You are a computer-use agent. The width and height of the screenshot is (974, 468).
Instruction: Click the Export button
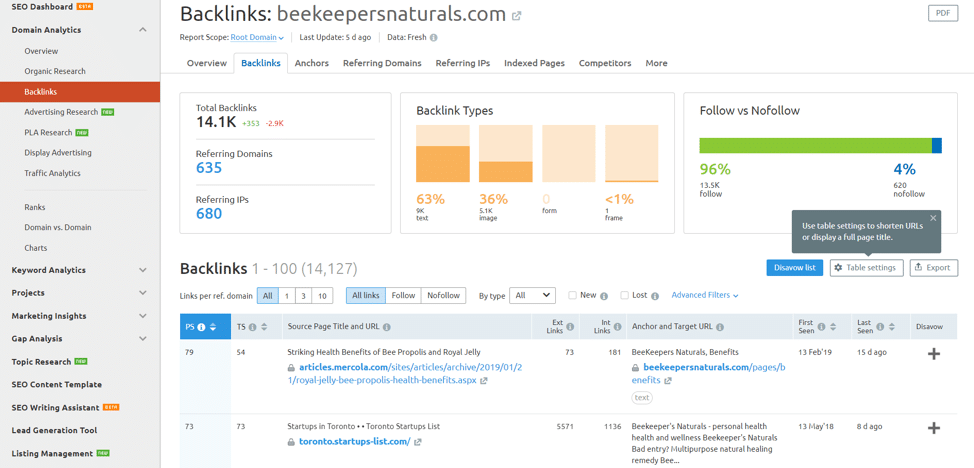point(934,268)
